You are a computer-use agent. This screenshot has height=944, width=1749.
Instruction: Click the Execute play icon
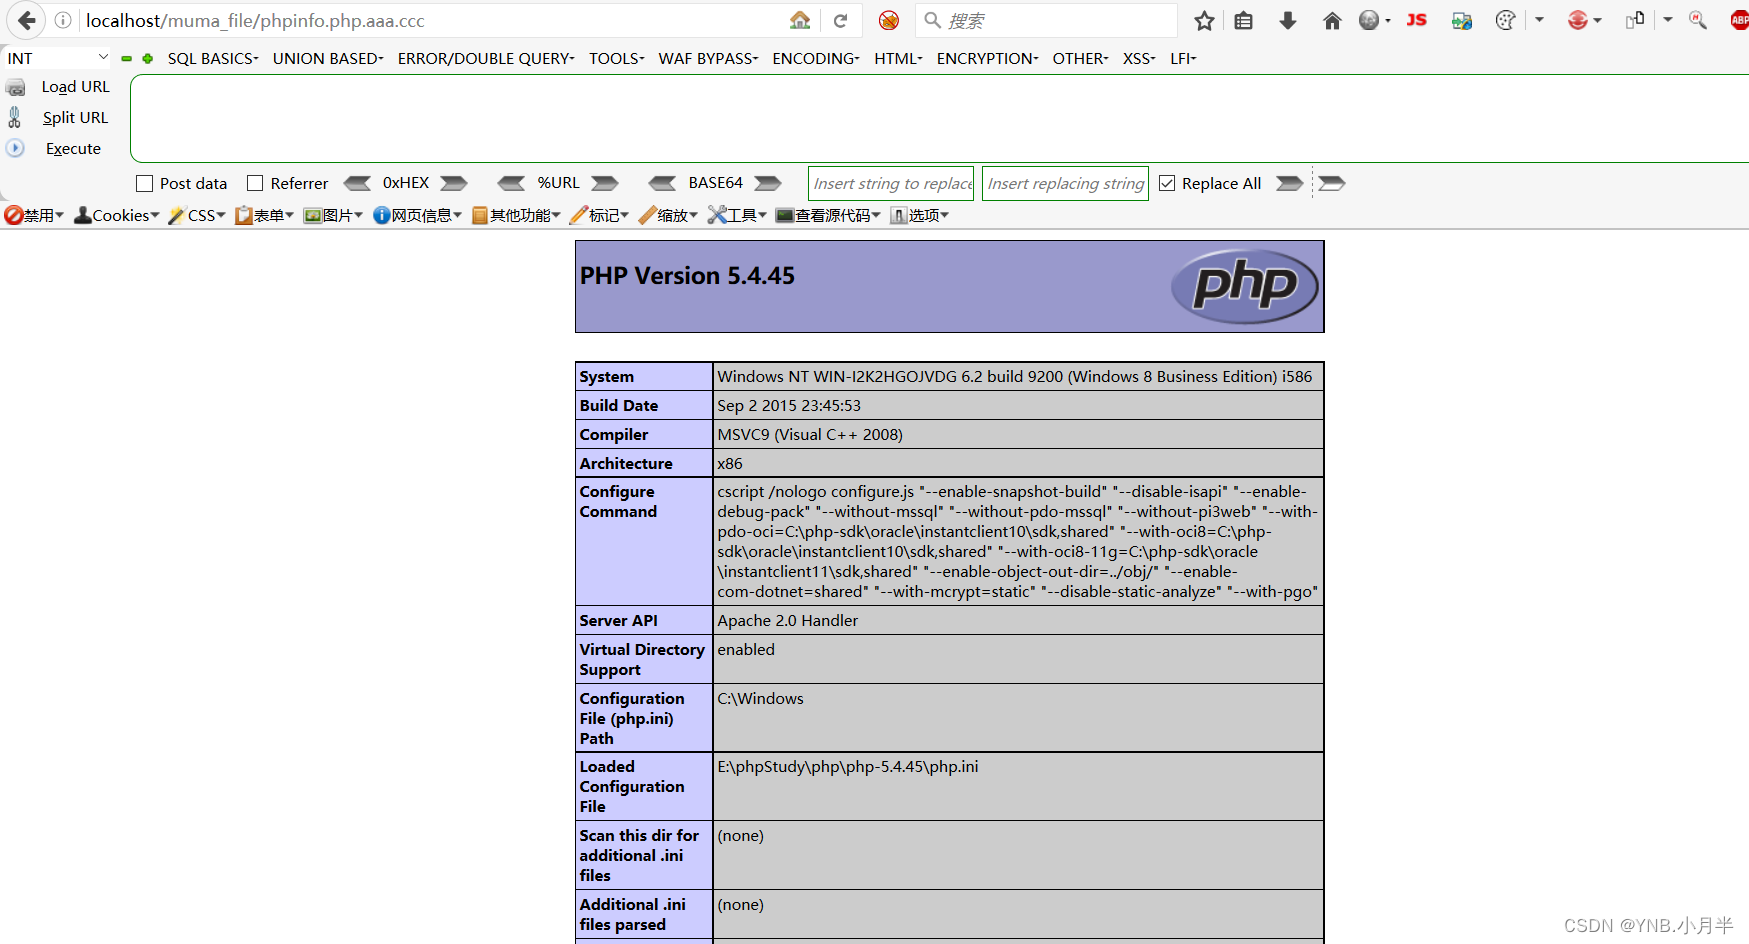(15, 148)
